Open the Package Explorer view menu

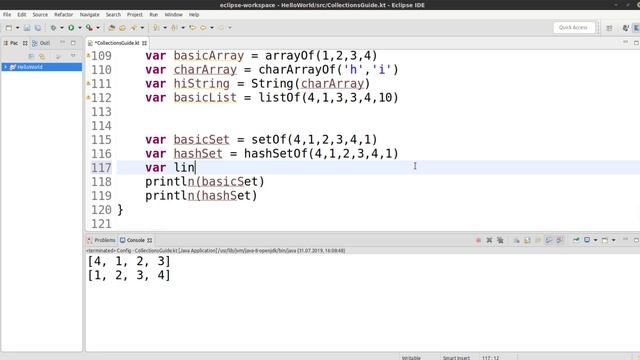tap(73, 56)
